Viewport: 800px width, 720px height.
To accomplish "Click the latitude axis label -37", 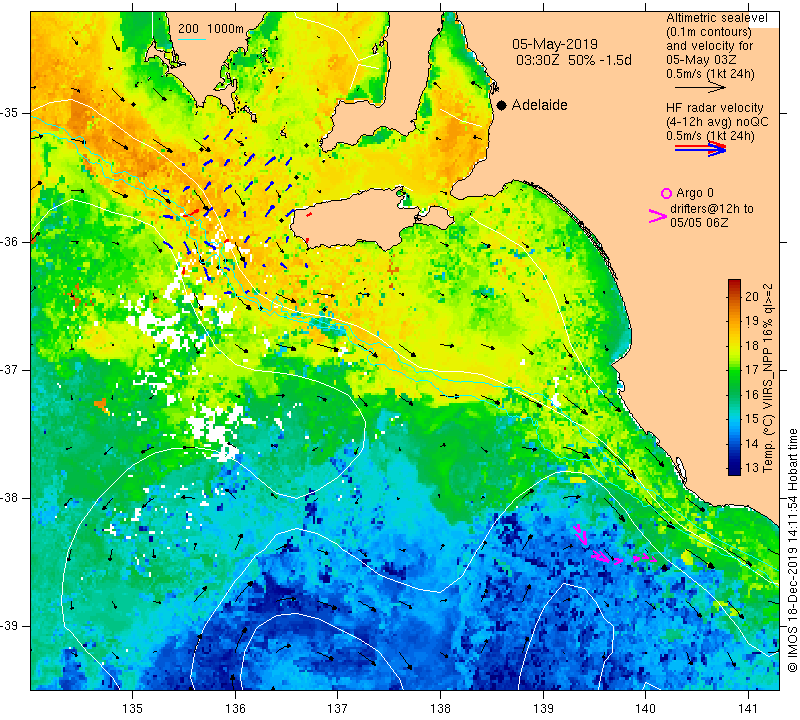I will coord(9,369).
